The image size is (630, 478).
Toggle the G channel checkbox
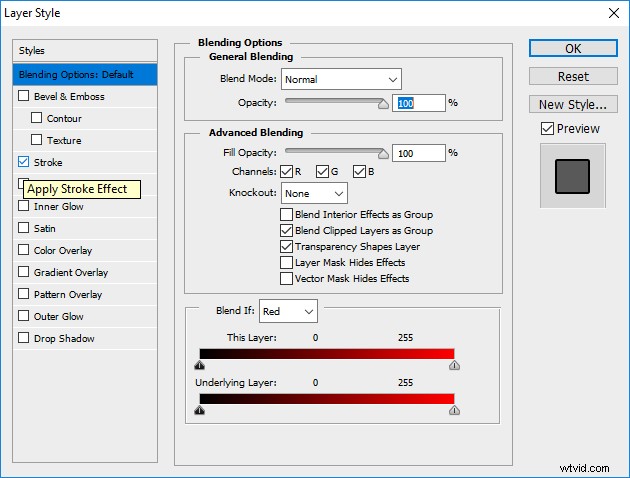click(322, 172)
